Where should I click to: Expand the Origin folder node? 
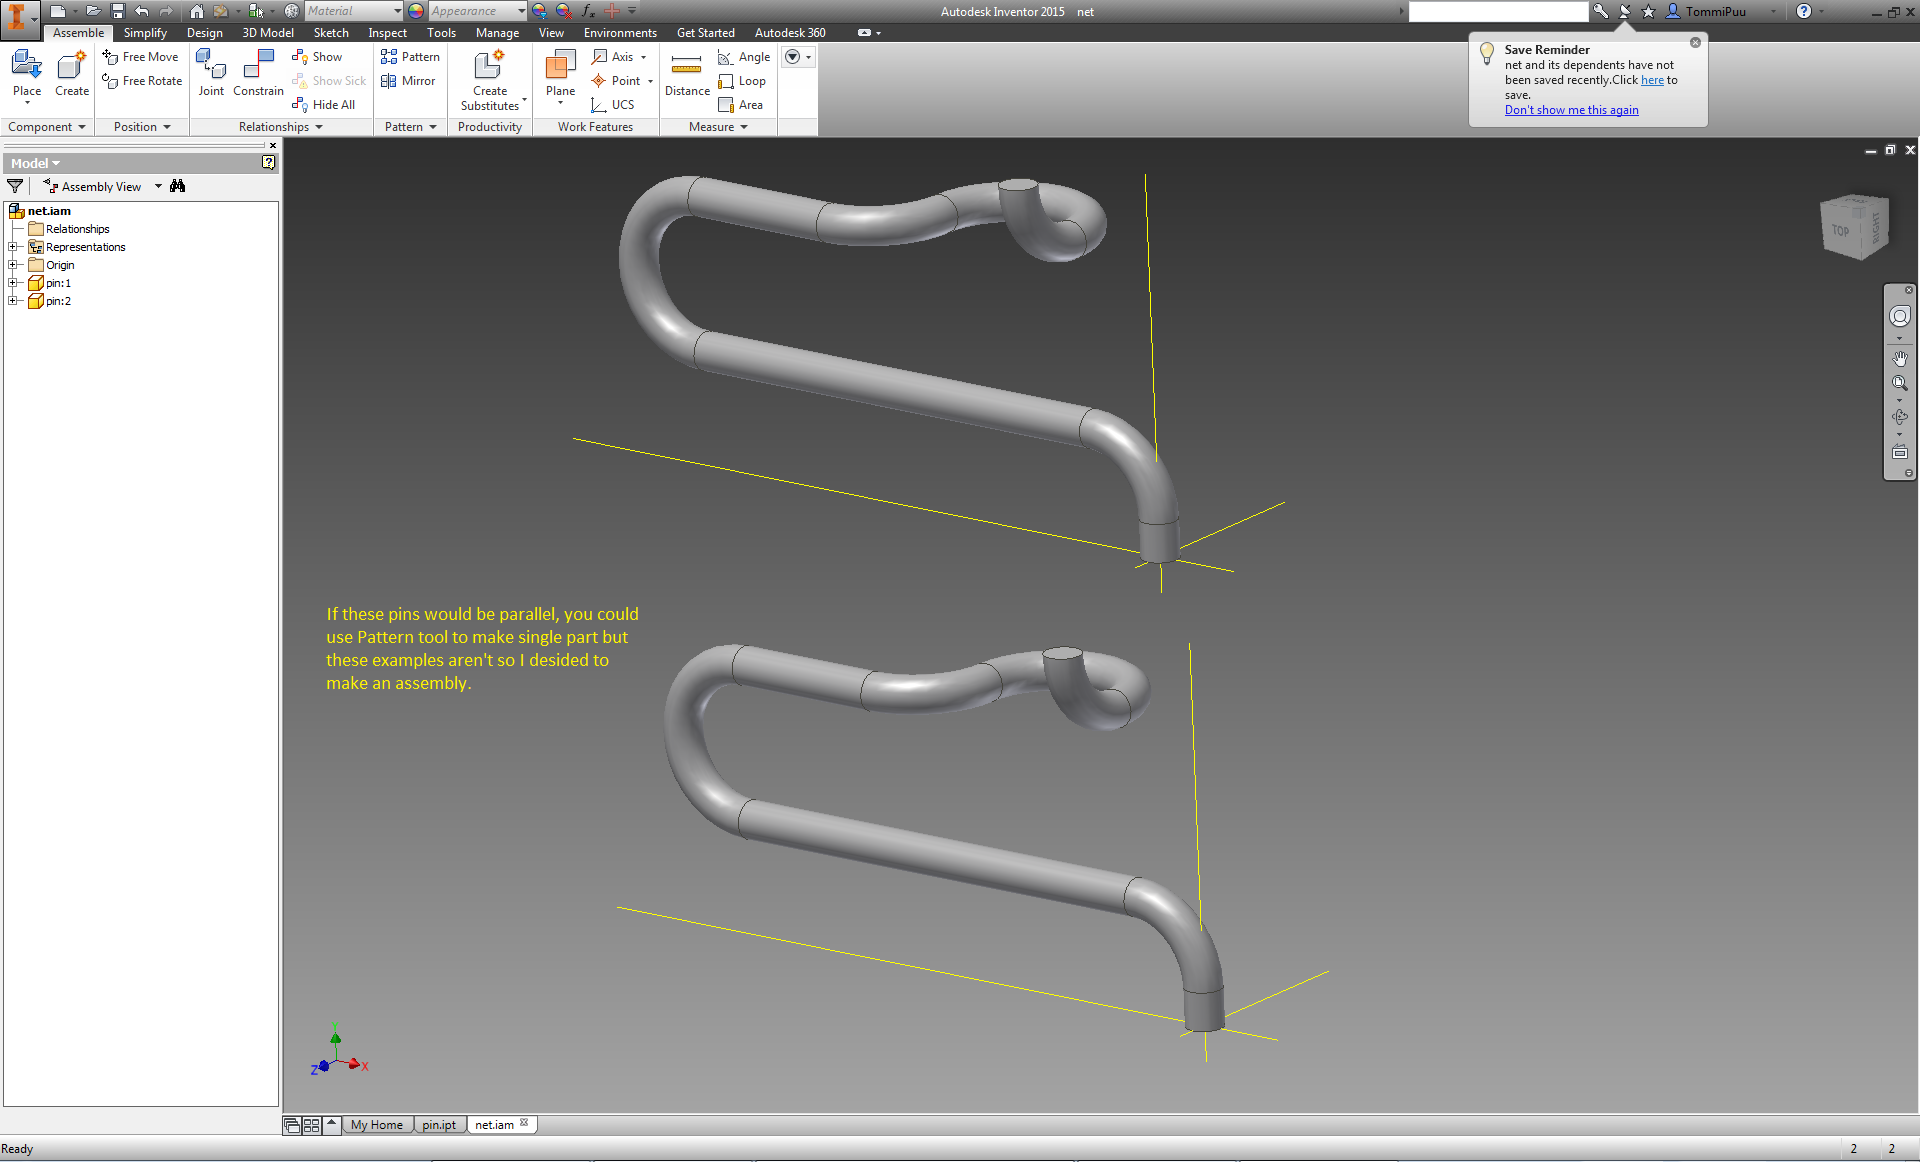(x=14, y=265)
